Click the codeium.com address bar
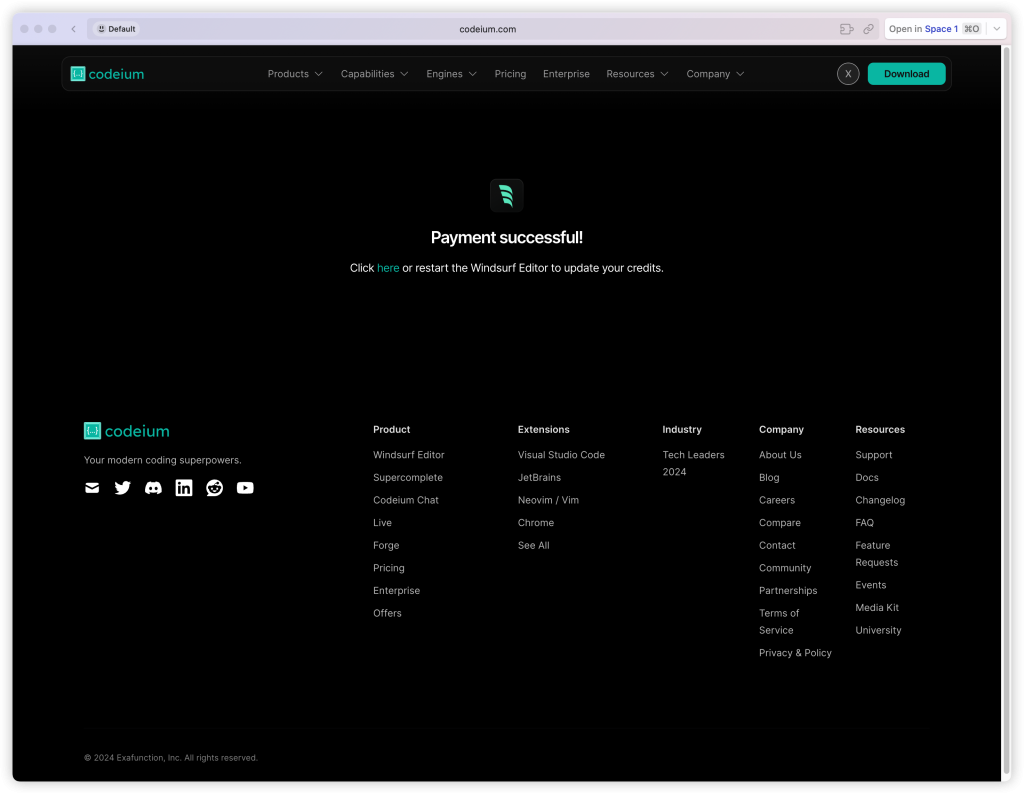The width and height of the screenshot is (1024, 794). [488, 29]
